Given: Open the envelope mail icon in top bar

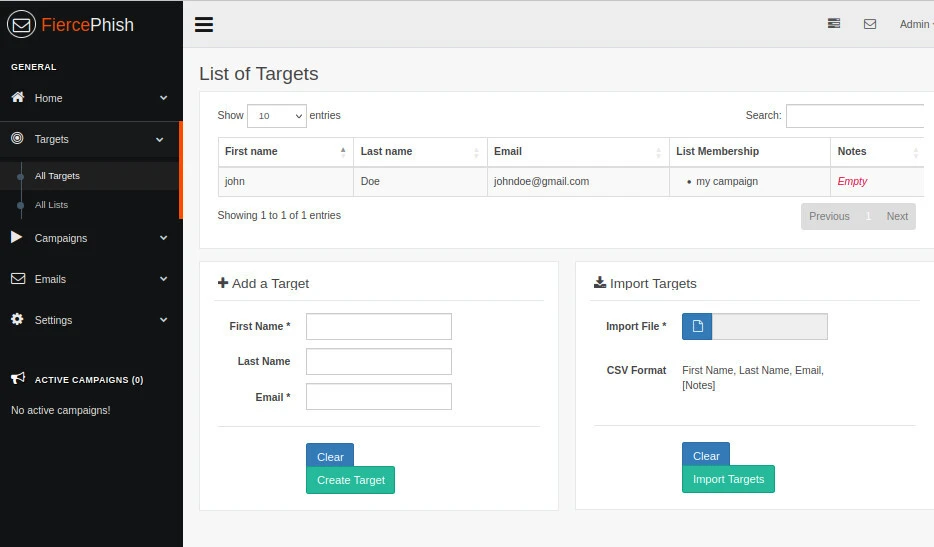Looking at the screenshot, I should click(870, 24).
